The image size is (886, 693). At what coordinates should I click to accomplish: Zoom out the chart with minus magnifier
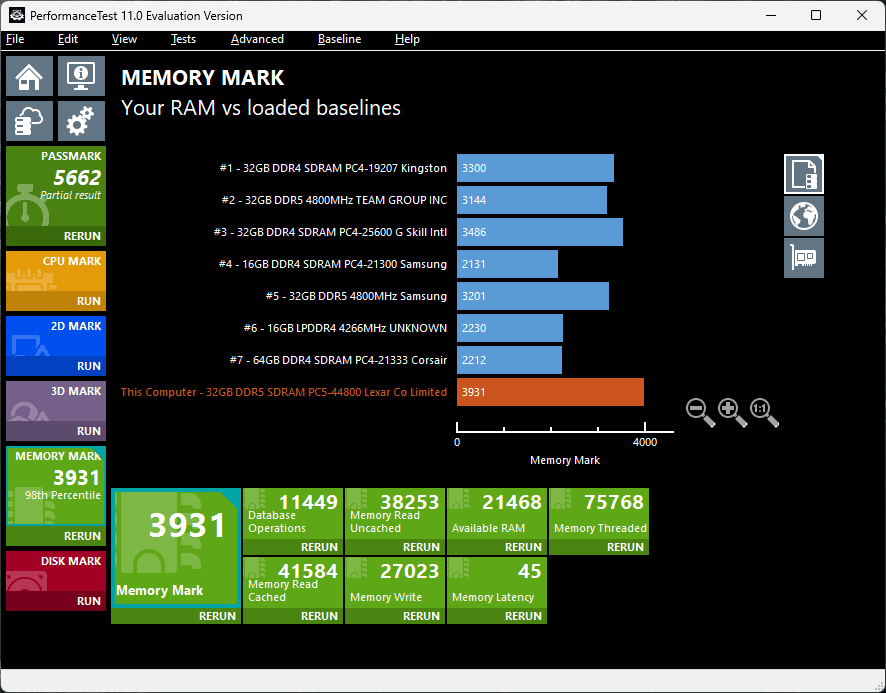[x=700, y=411]
